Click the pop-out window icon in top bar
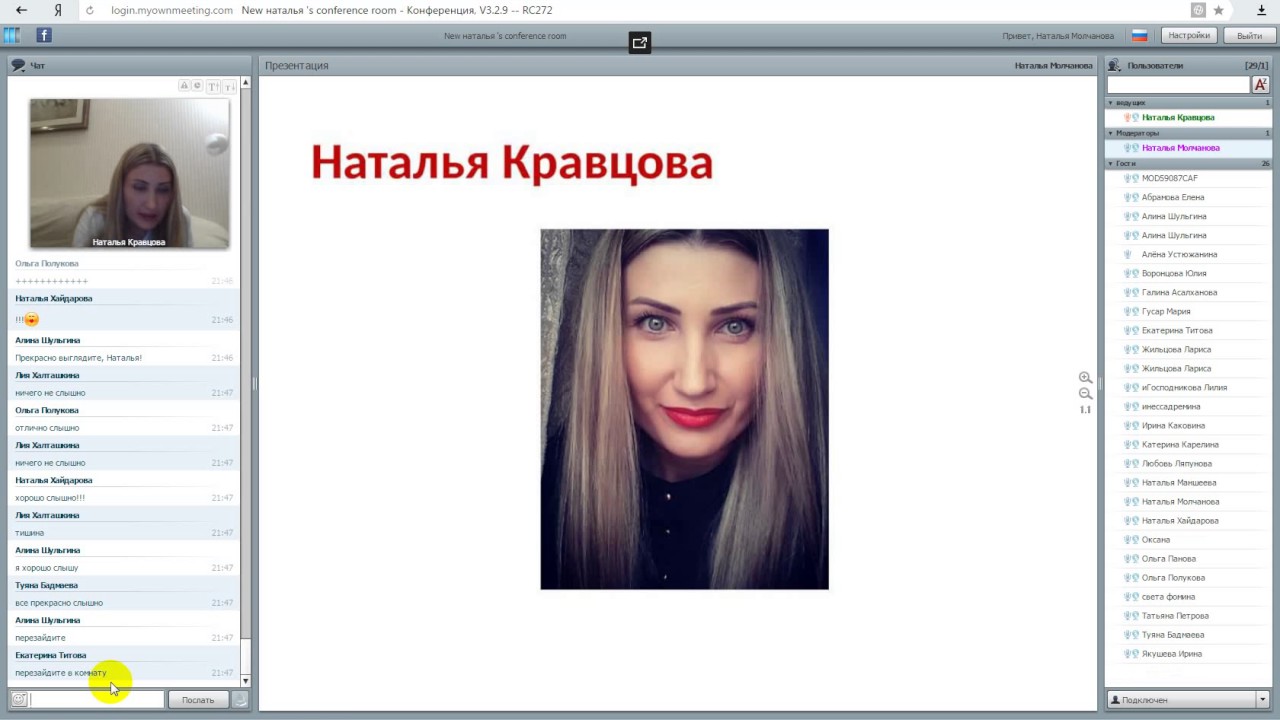This screenshot has width=1280, height=720. coord(640,42)
